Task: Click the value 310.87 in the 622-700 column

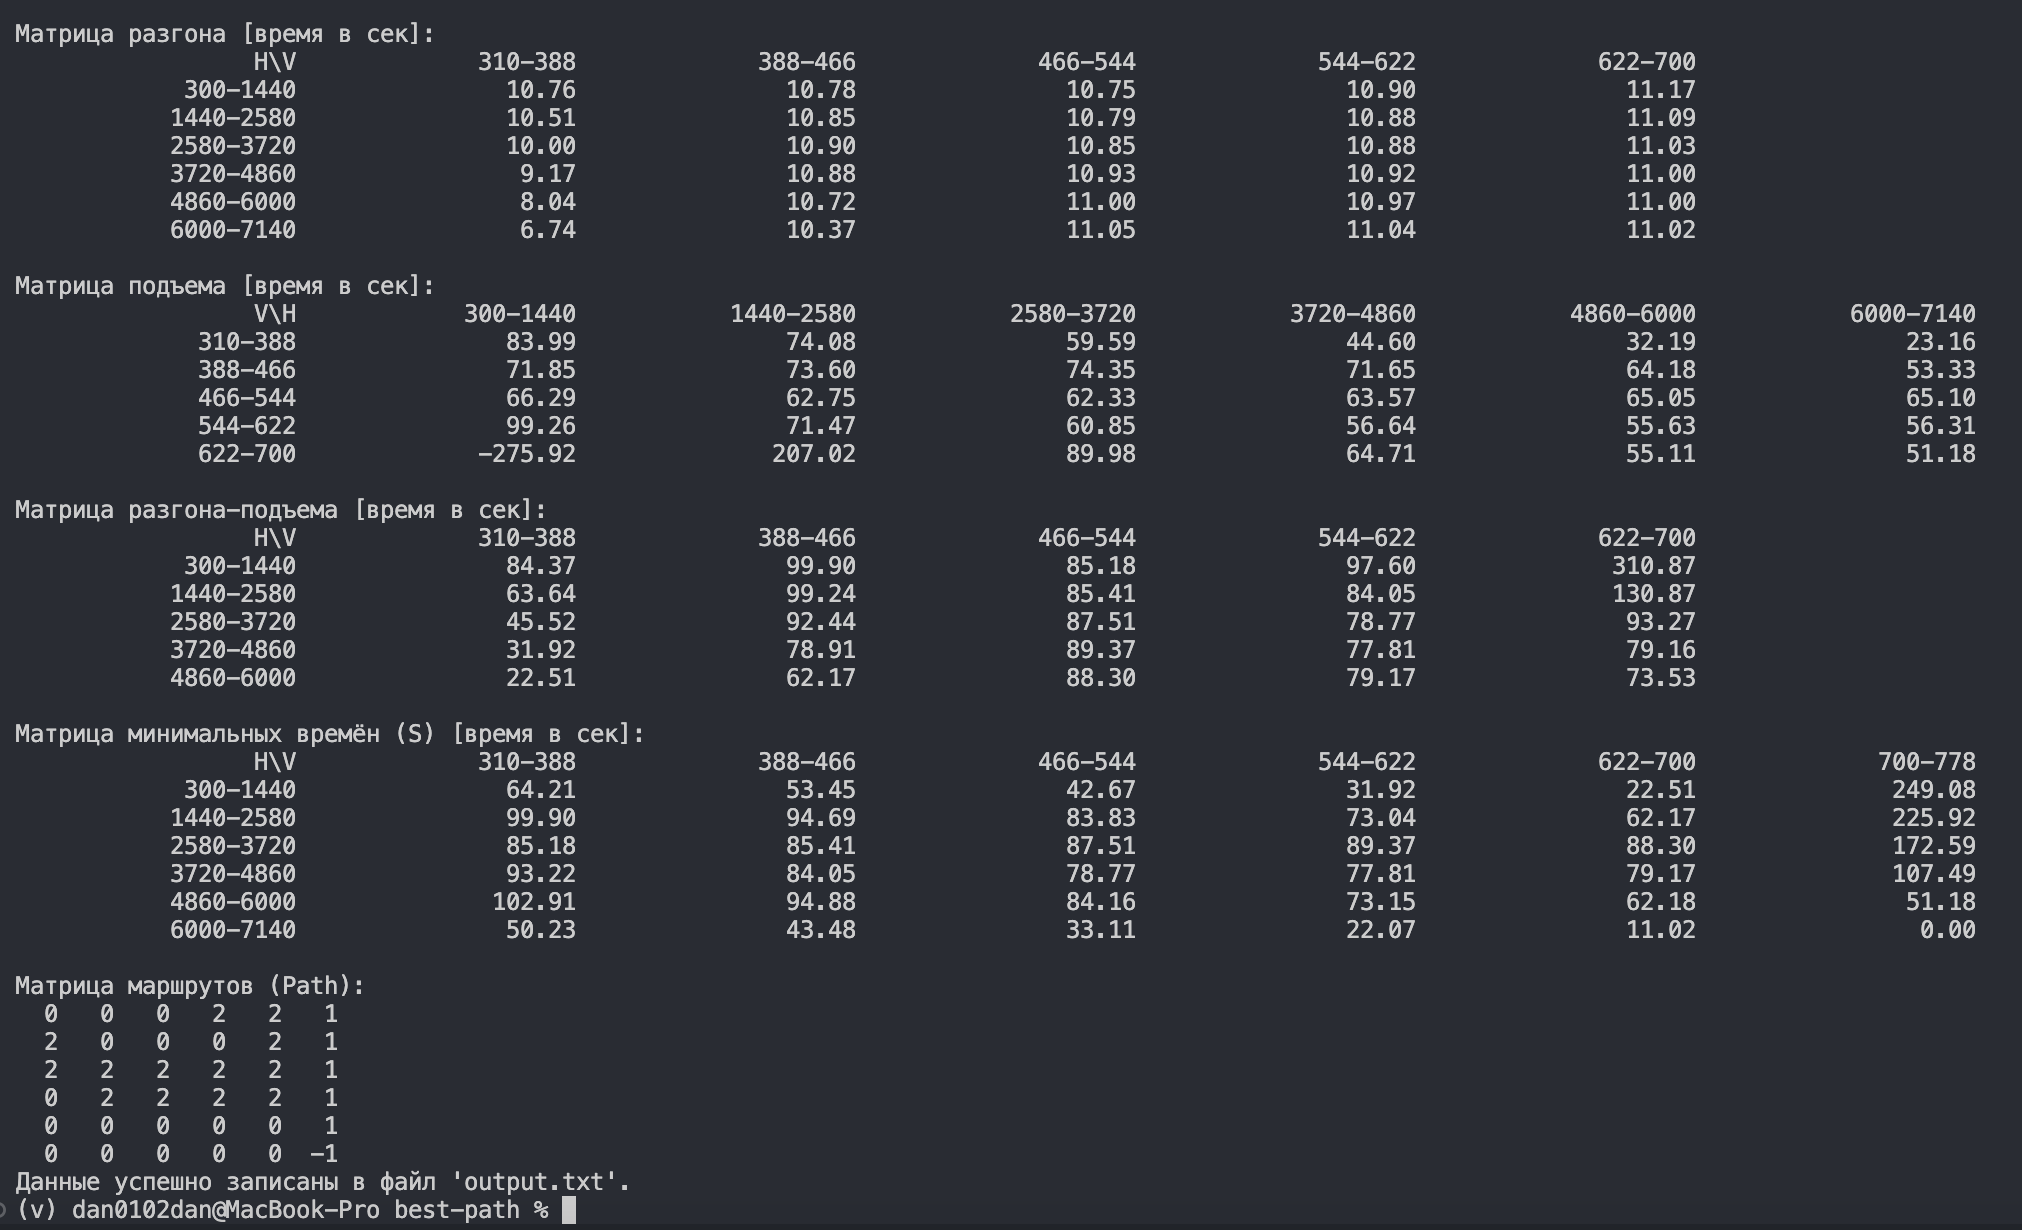Action: click(1653, 566)
